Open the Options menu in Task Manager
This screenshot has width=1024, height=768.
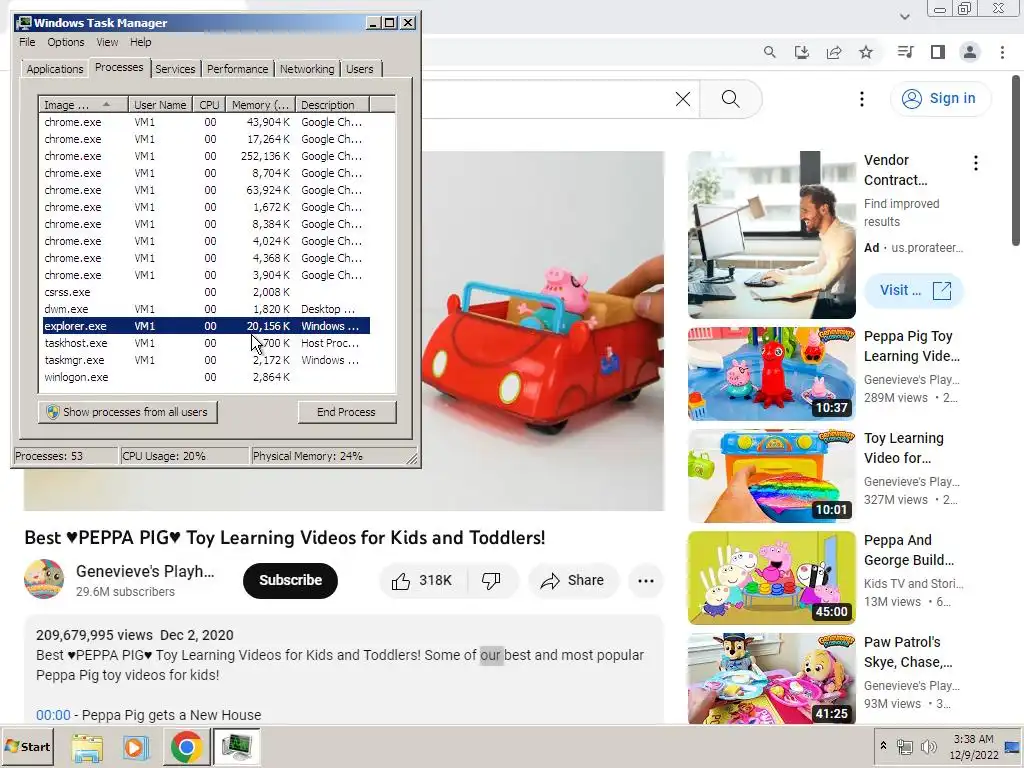click(65, 42)
